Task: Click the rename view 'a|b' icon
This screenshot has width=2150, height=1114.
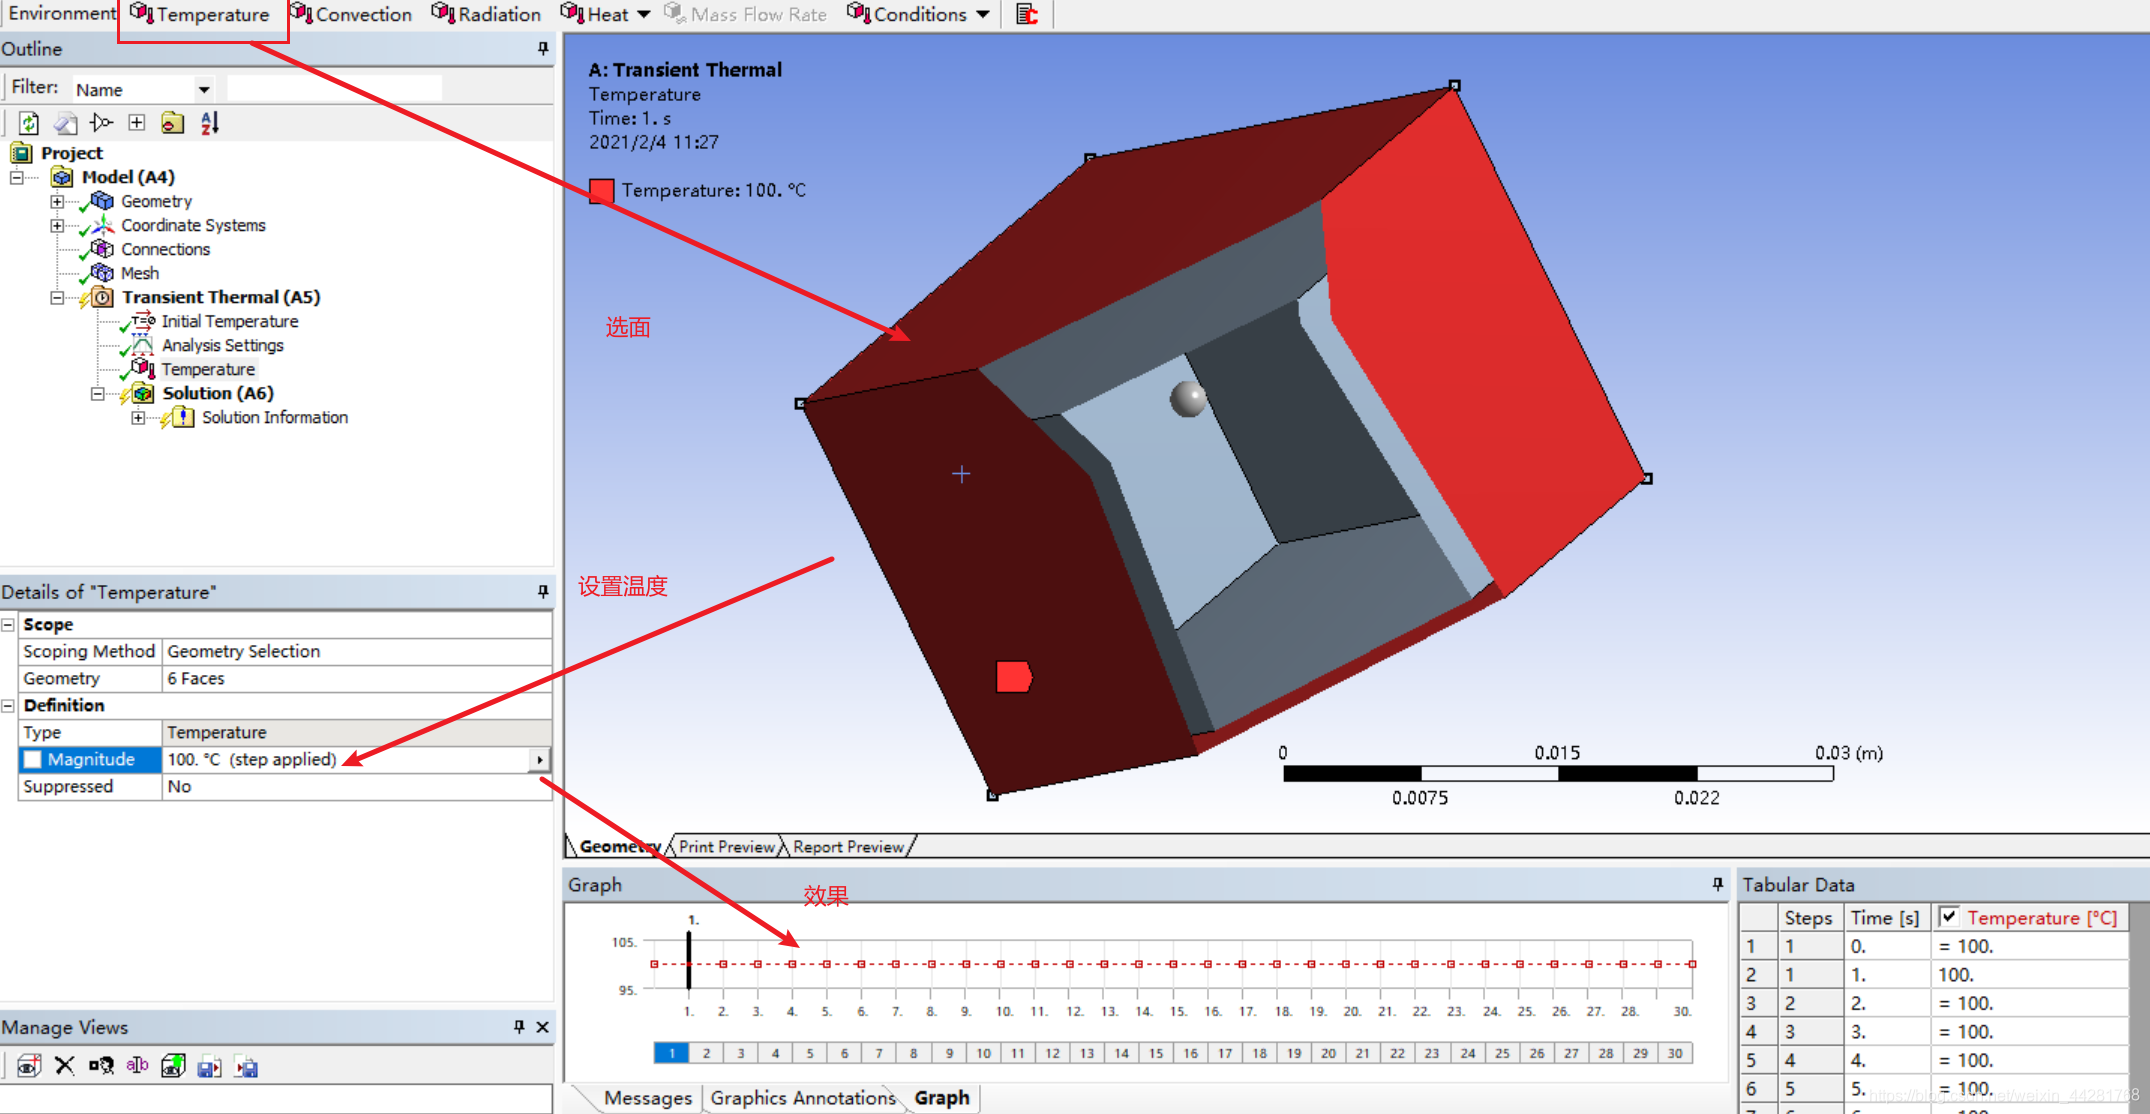Action: tap(137, 1066)
